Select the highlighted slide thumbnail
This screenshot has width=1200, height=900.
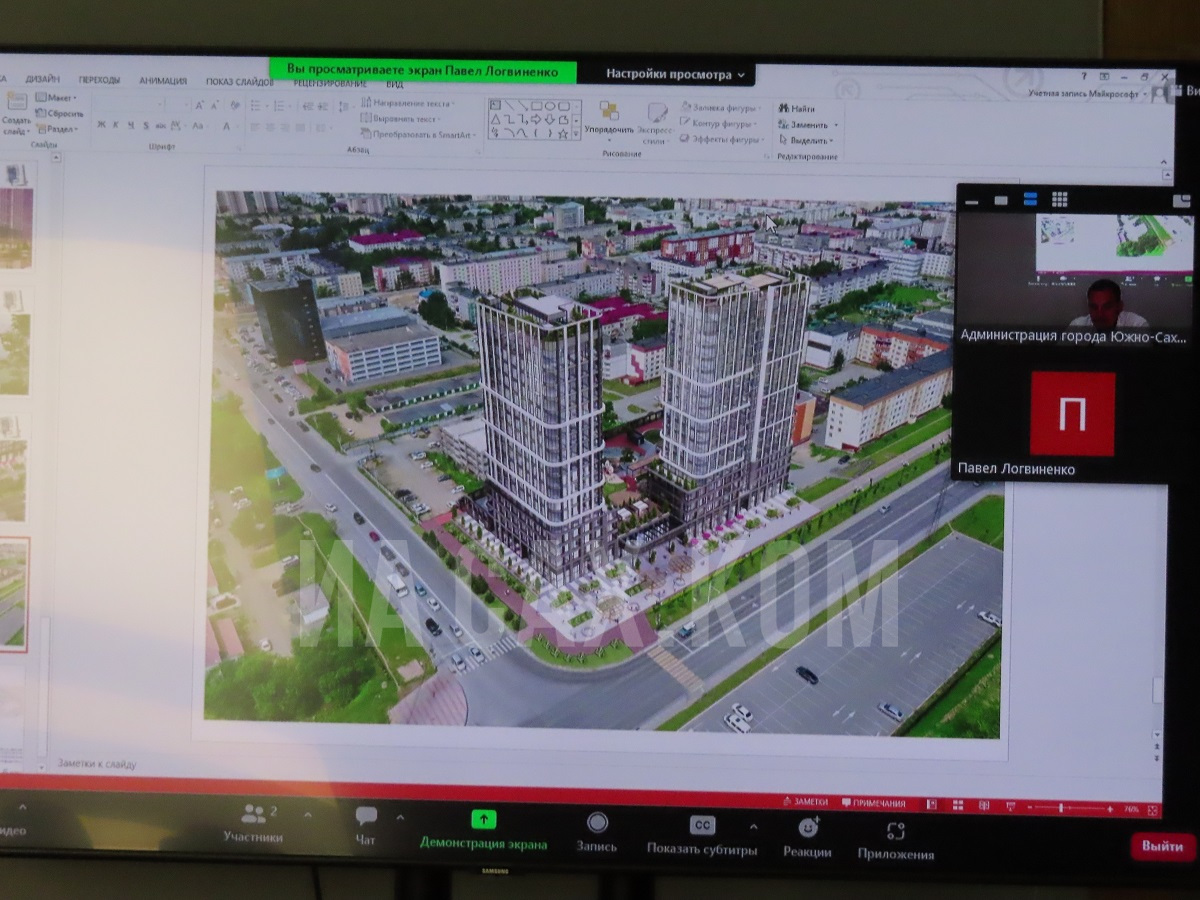pyautogui.click(x=13, y=595)
